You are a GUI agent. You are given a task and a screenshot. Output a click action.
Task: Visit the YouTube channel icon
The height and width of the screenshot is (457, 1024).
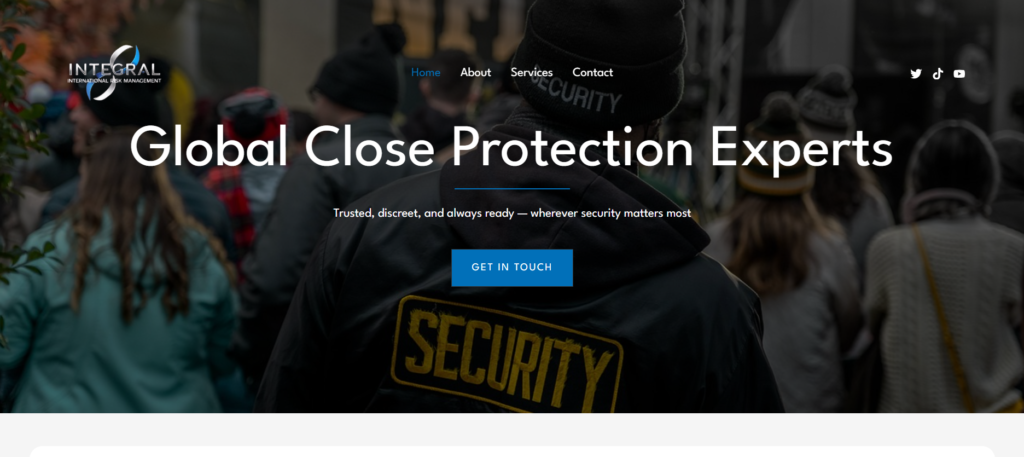point(959,74)
